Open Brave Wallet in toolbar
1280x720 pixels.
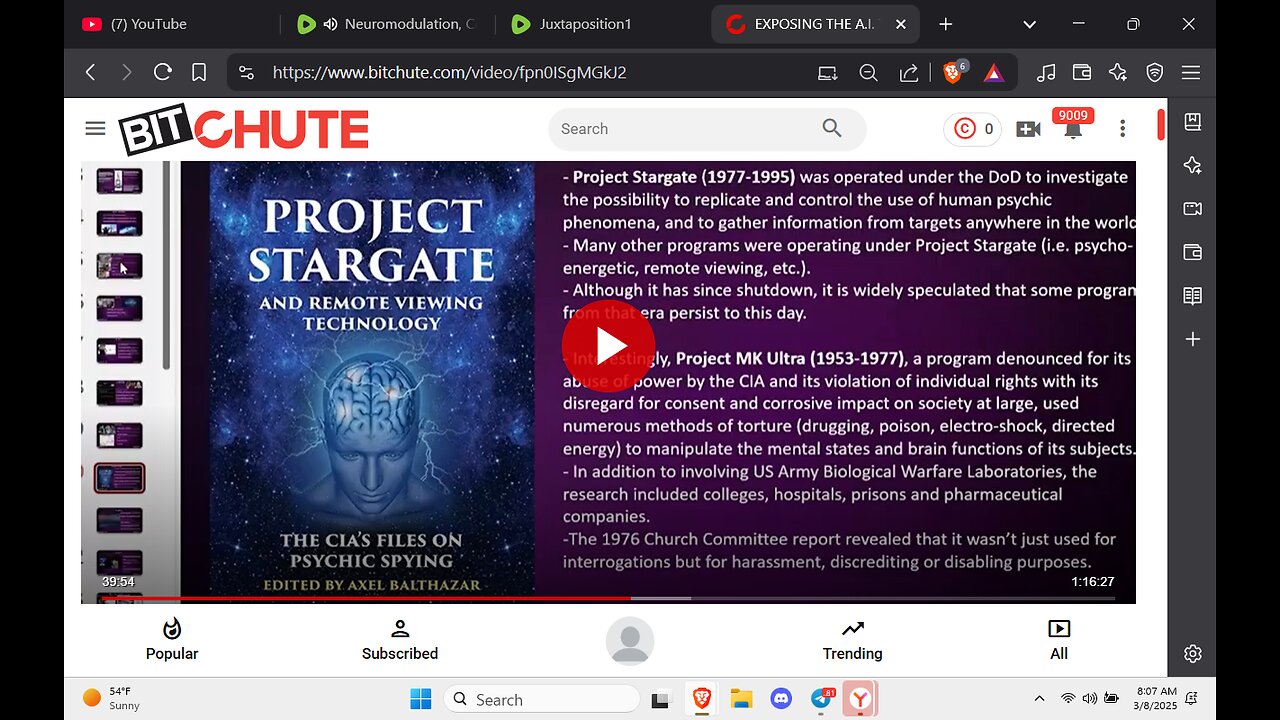pos(1082,72)
